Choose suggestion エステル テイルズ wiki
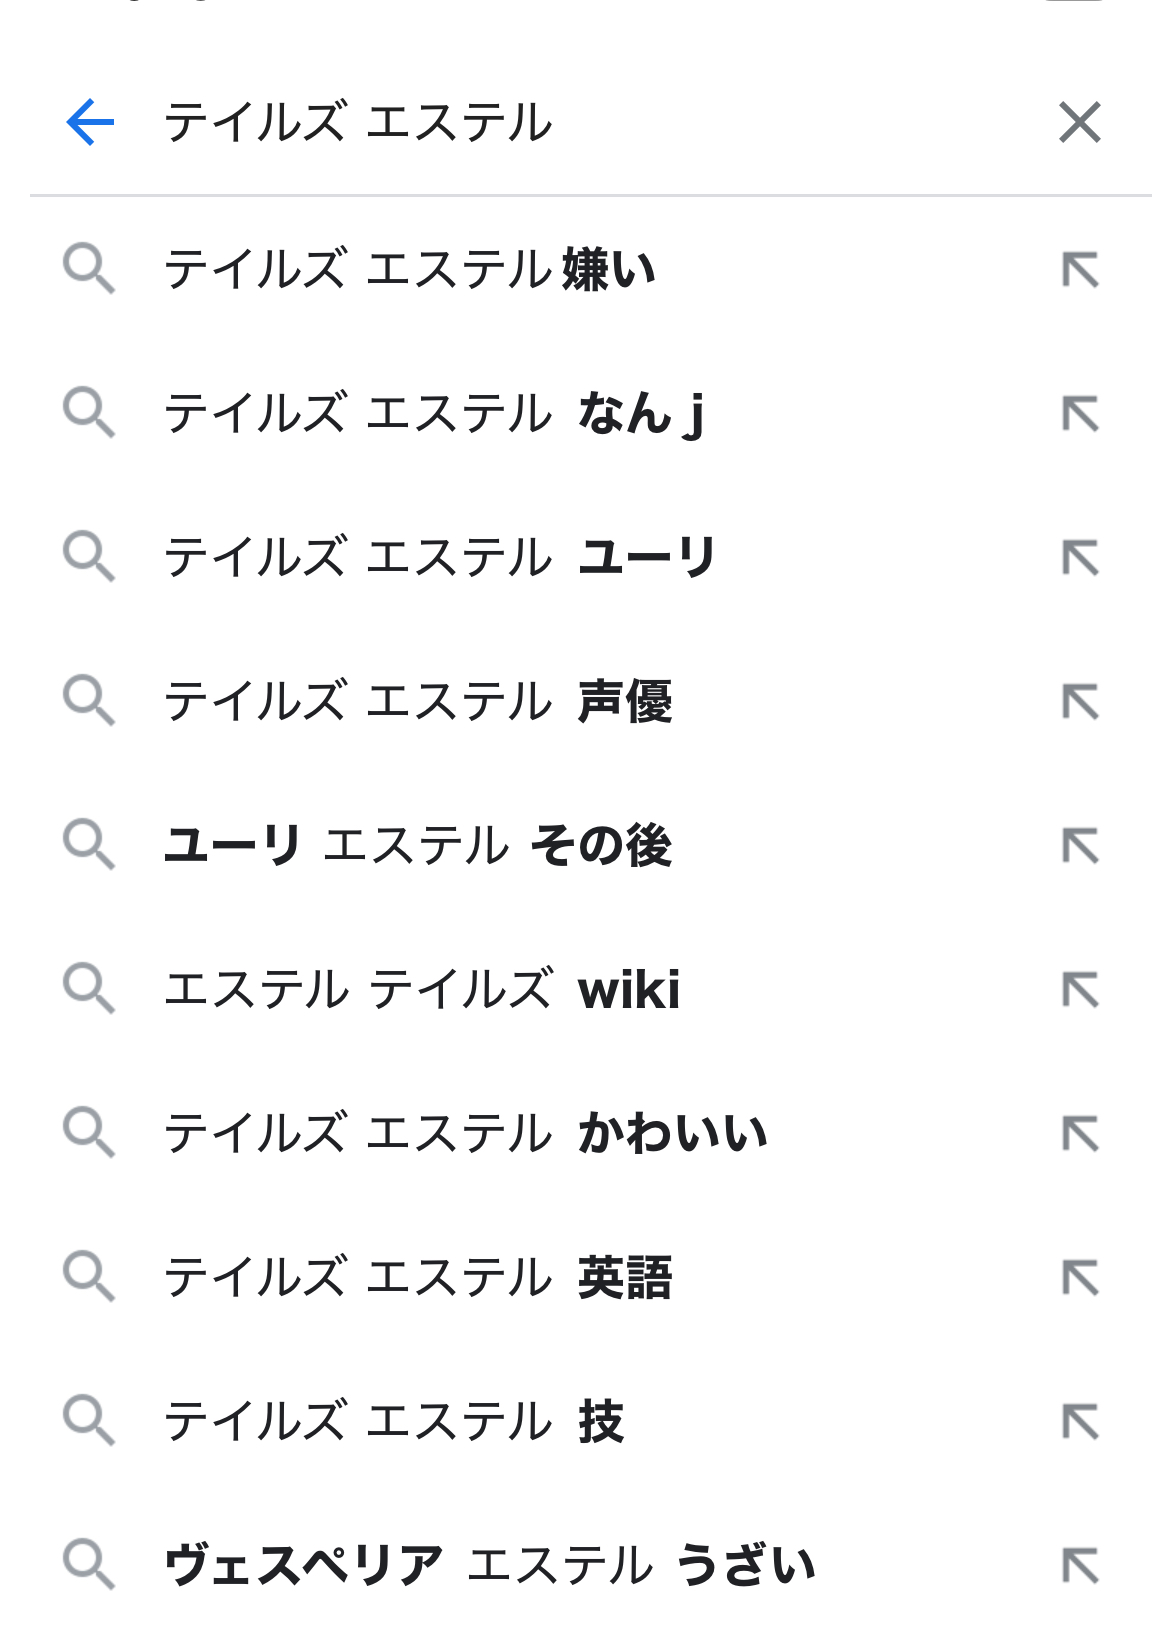Screen dimensions: 1170x1651 coord(422,990)
